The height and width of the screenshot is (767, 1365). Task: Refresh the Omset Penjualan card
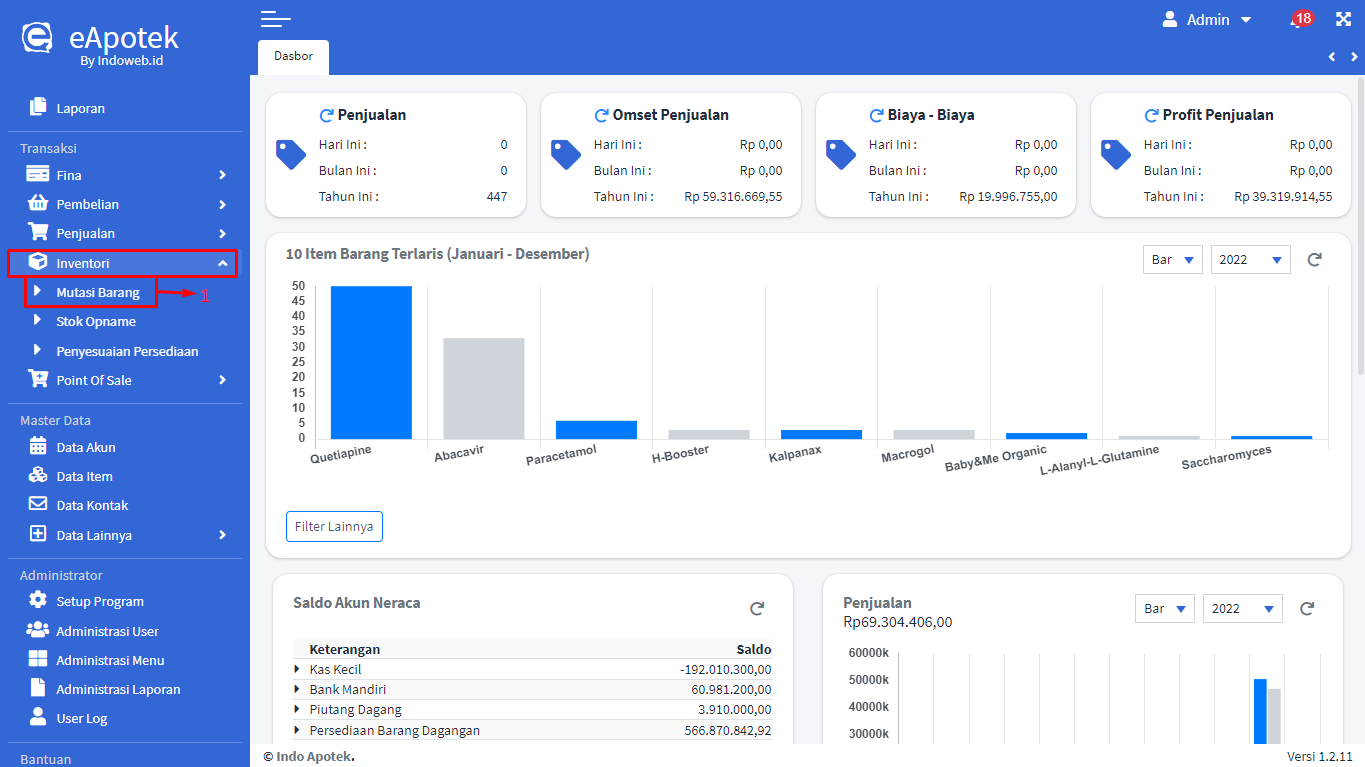click(x=601, y=115)
